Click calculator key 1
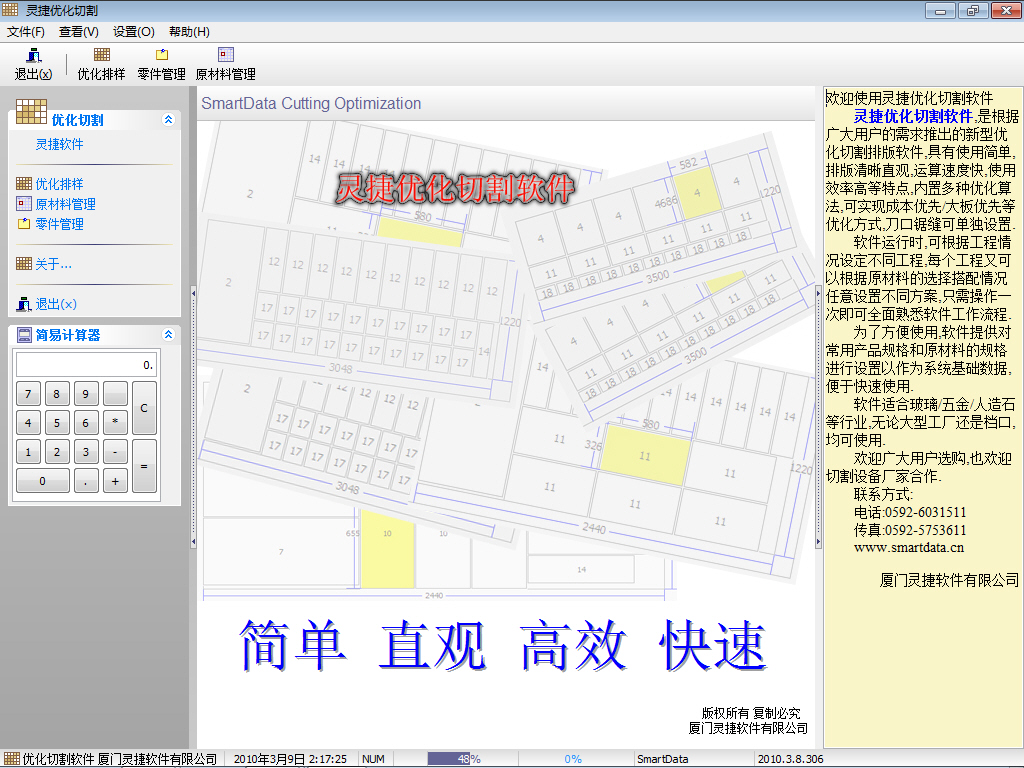Screen dimensions: 1024x768 point(28,451)
